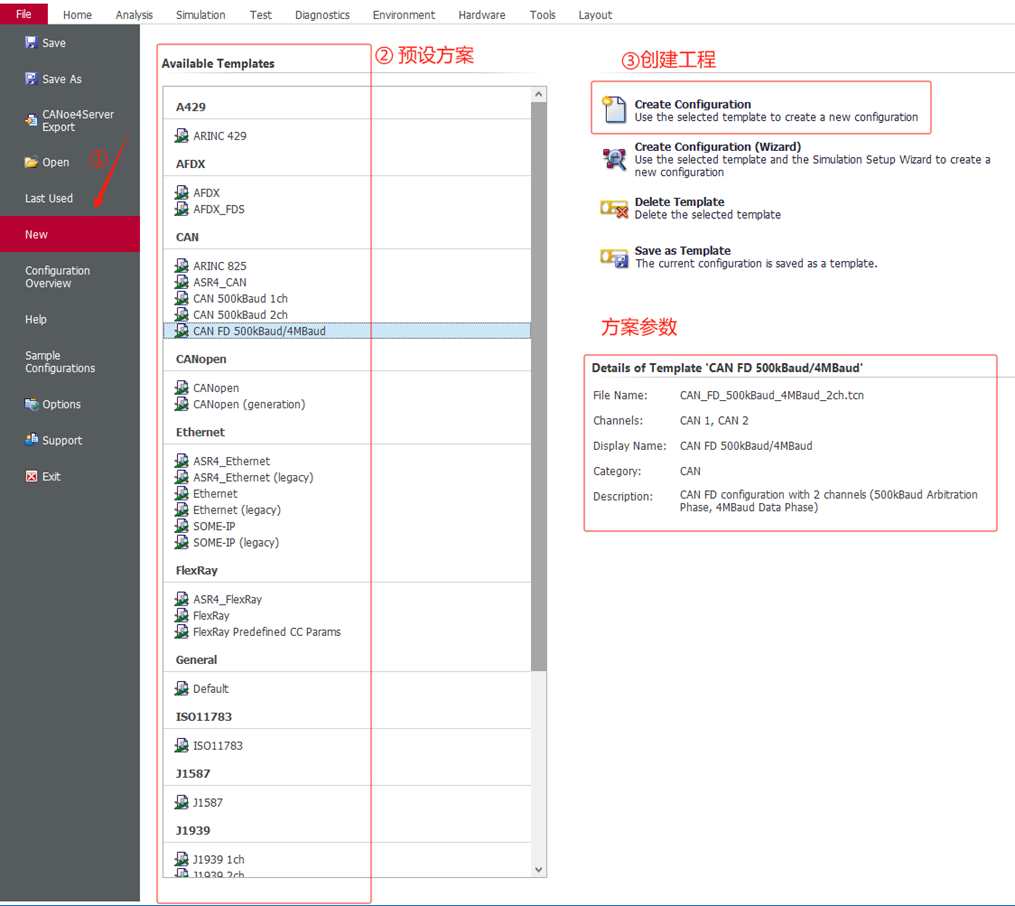Click the ARINC 429 template icon
1015x906 pixels.
click(182, 136)
